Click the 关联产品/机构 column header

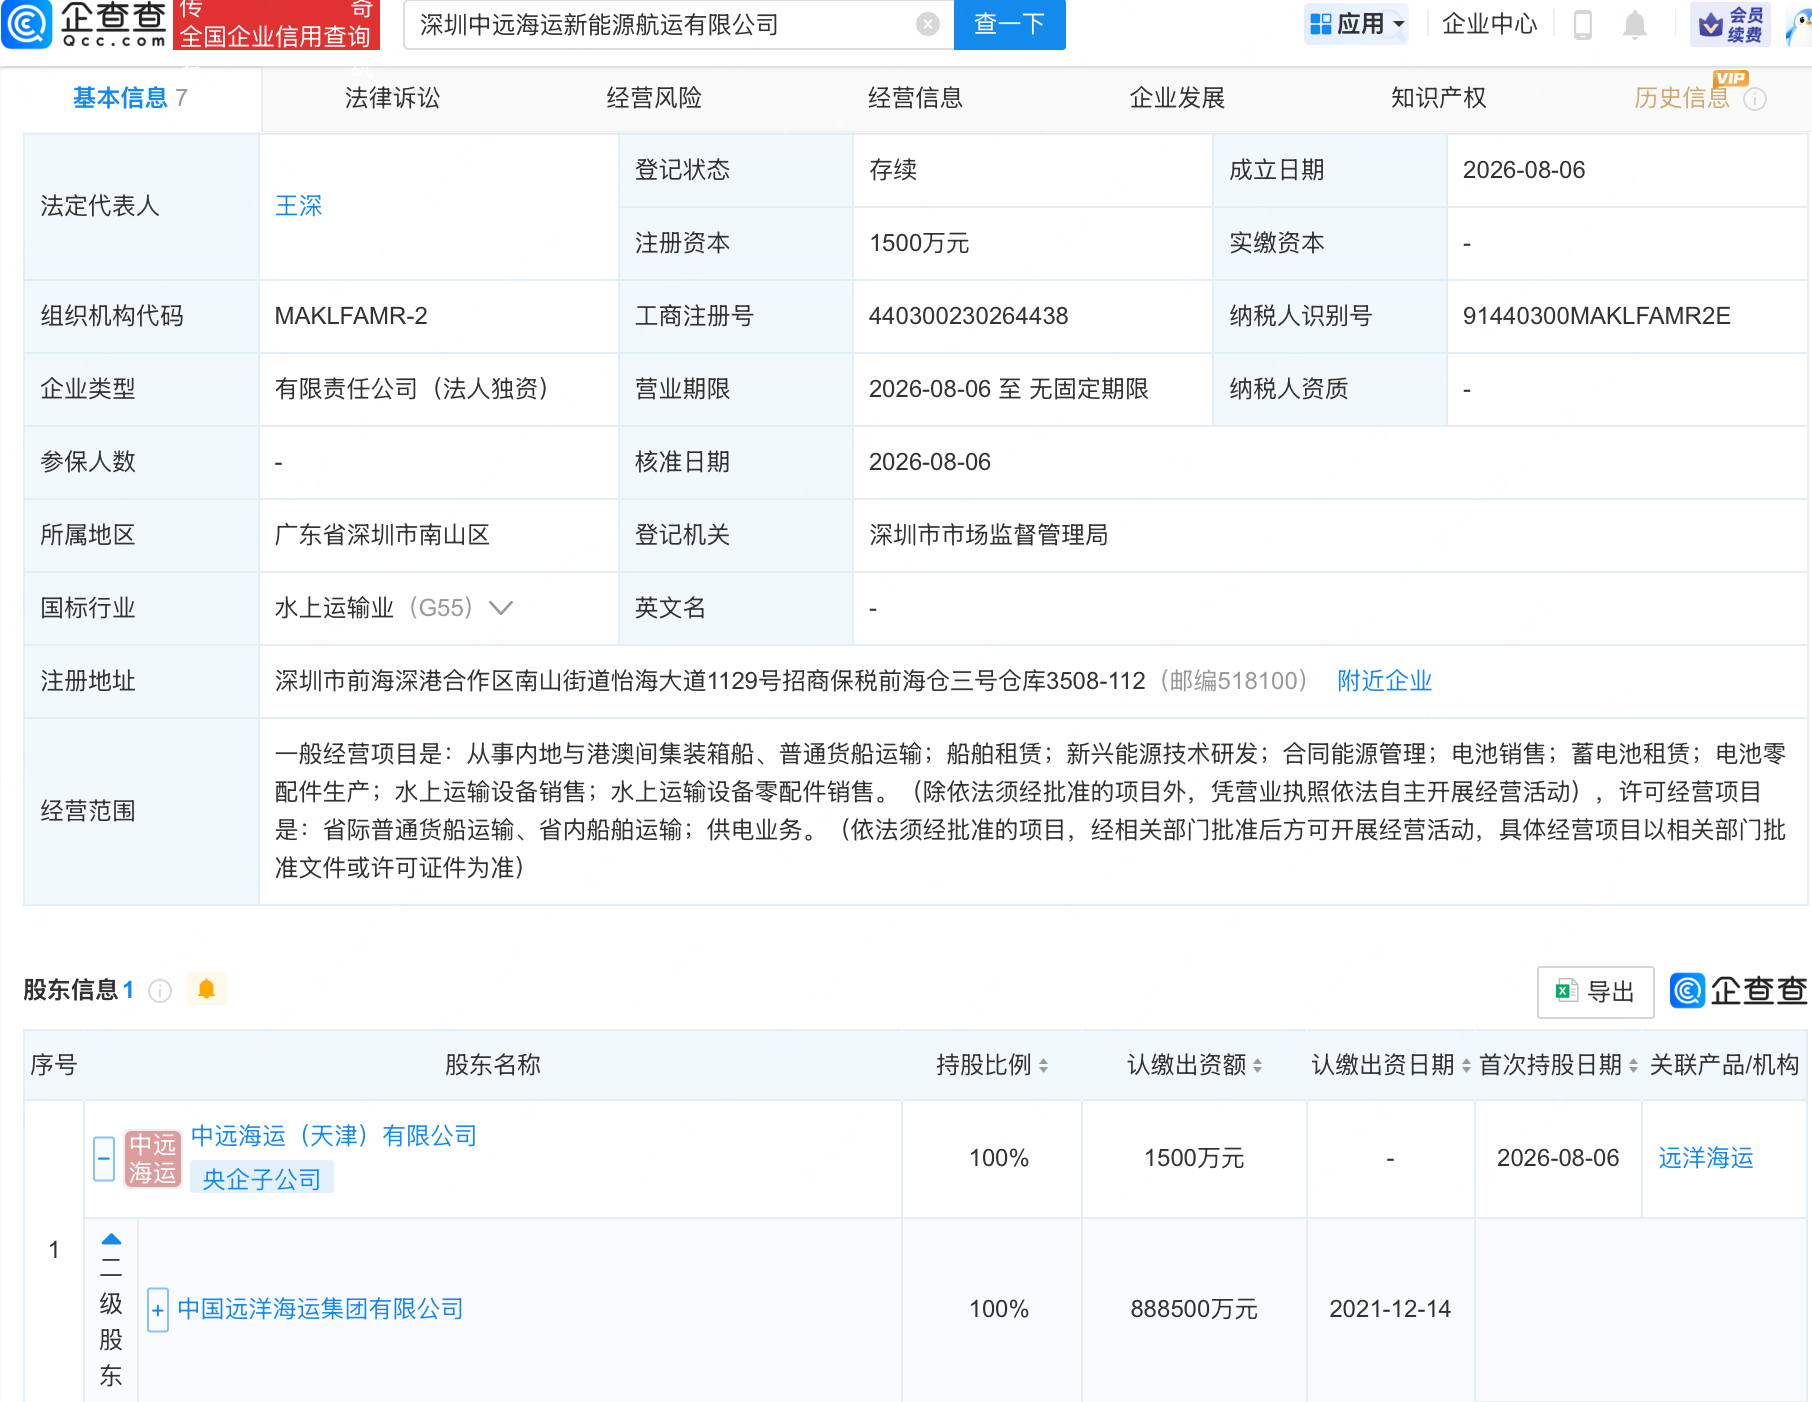coord(1724,1065)
